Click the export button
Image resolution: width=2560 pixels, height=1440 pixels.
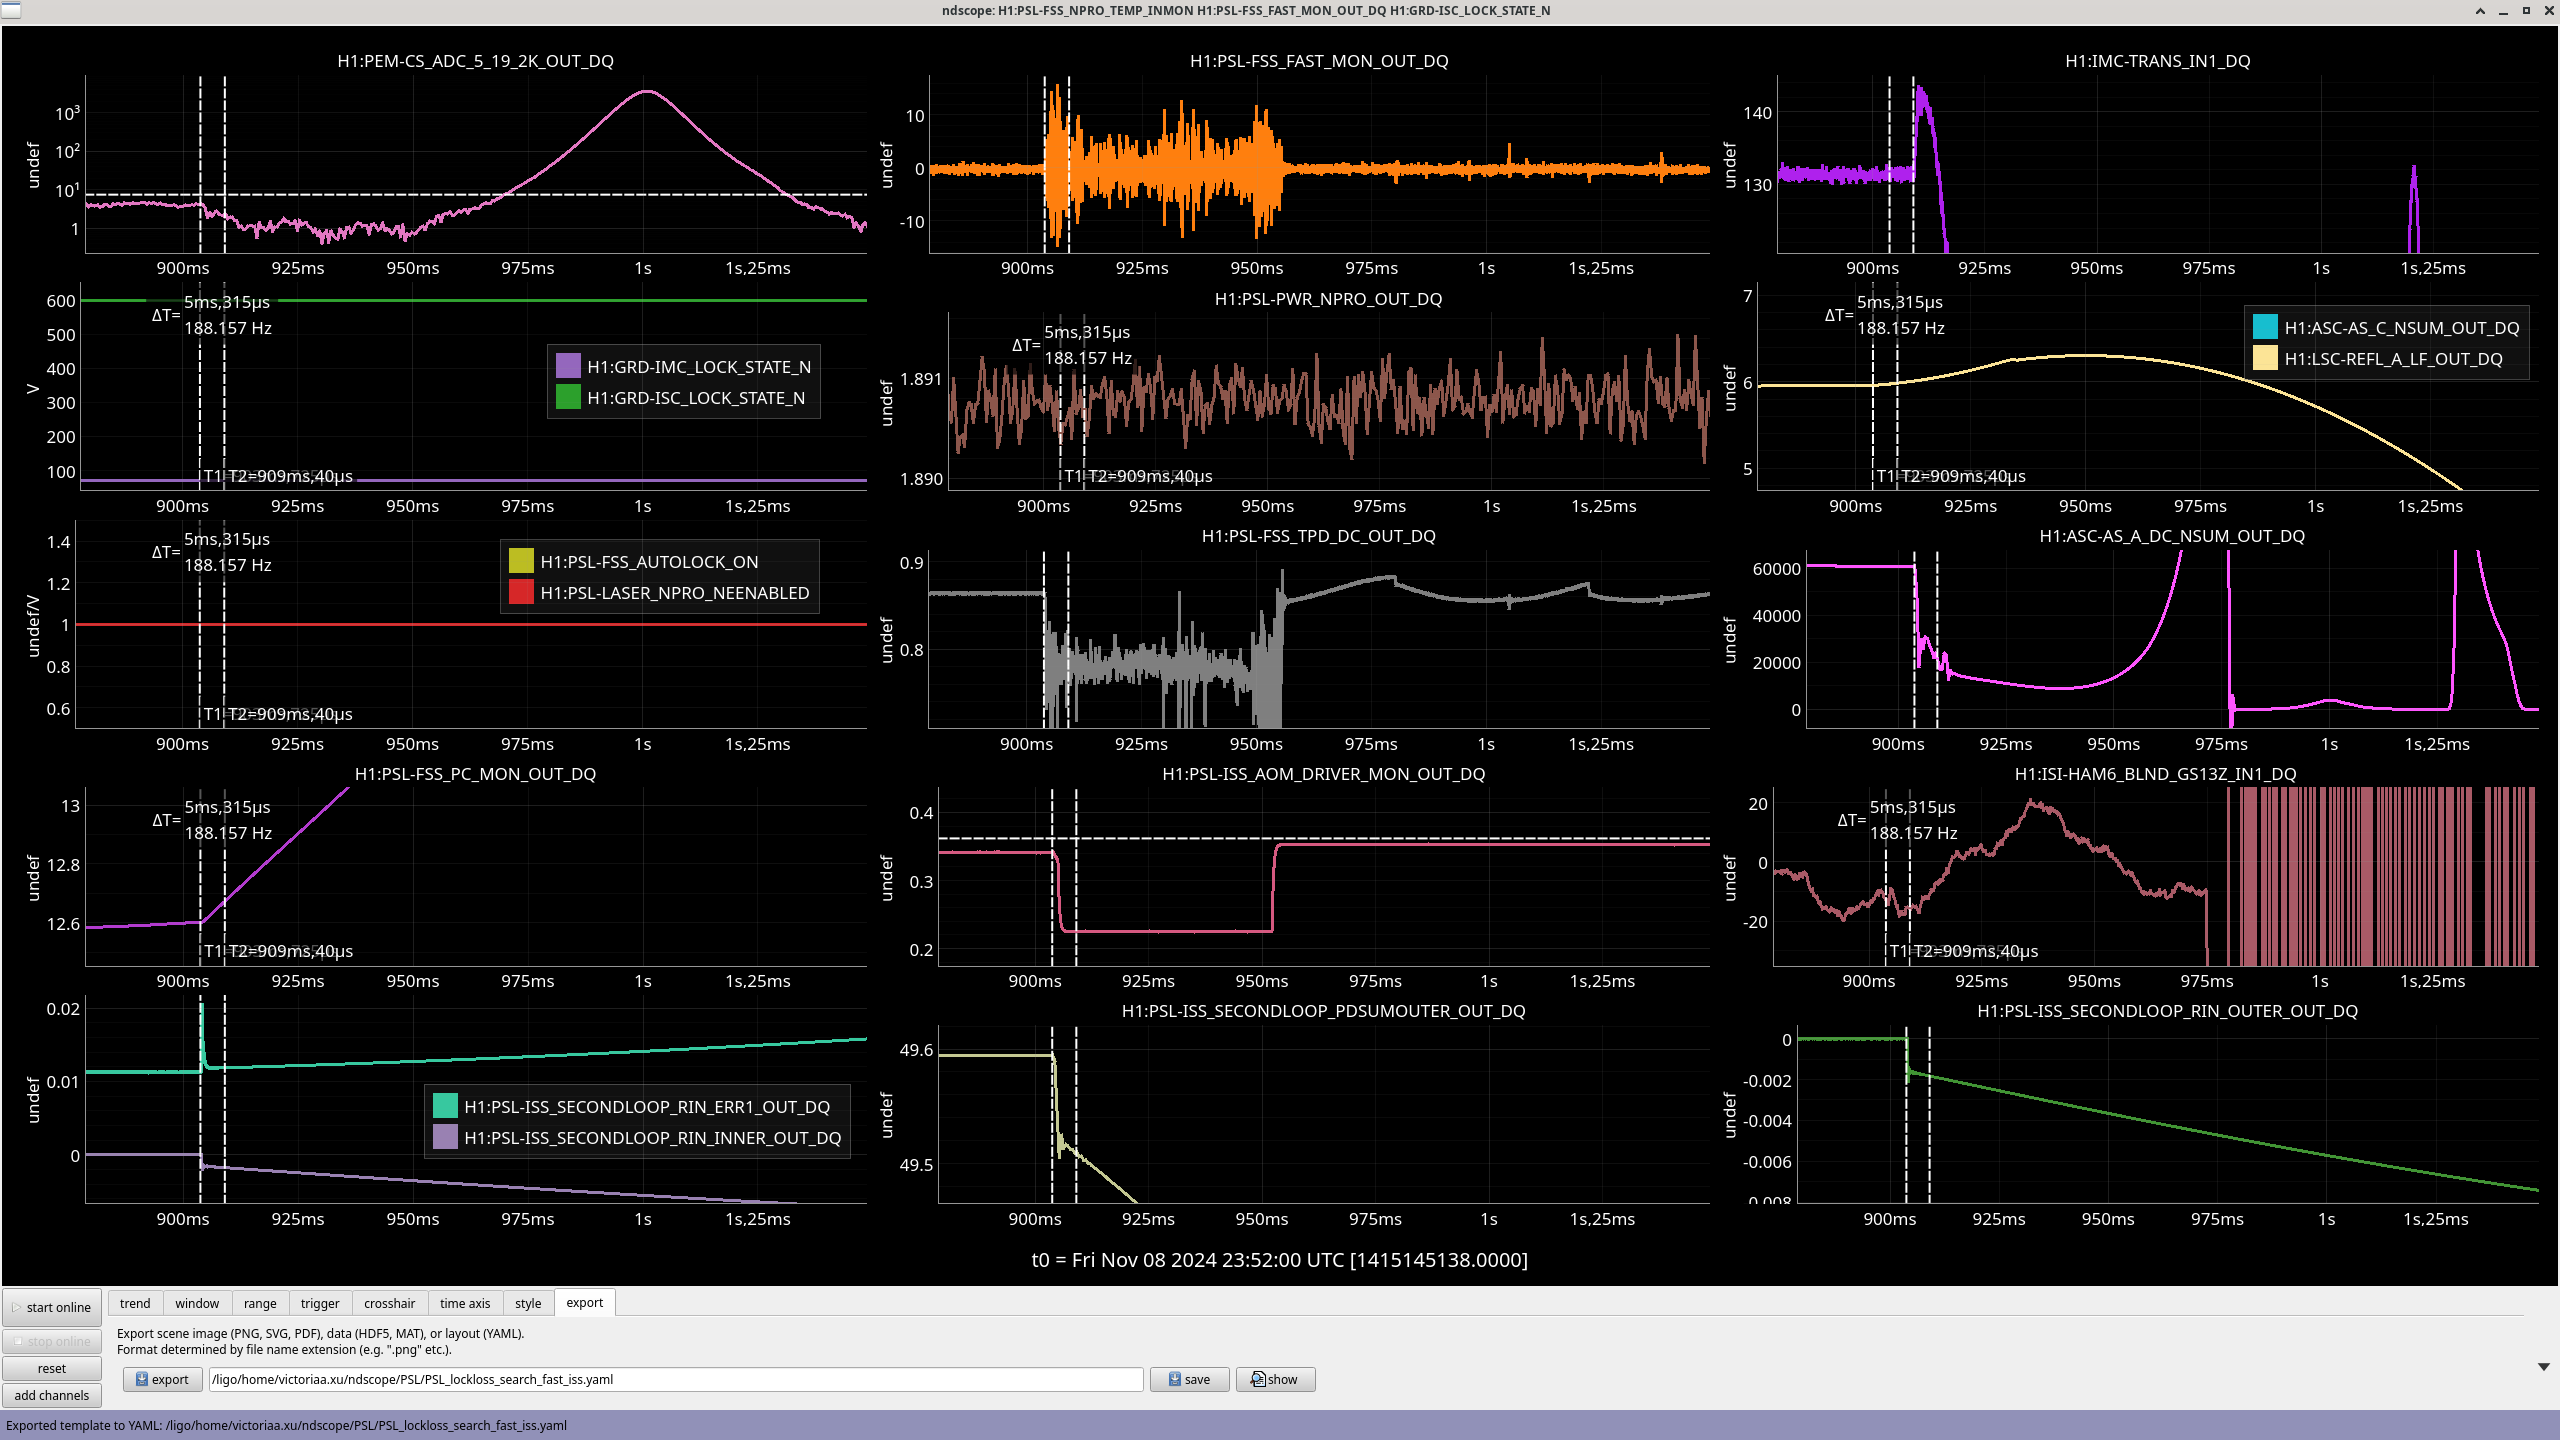tap(162, 1379)
